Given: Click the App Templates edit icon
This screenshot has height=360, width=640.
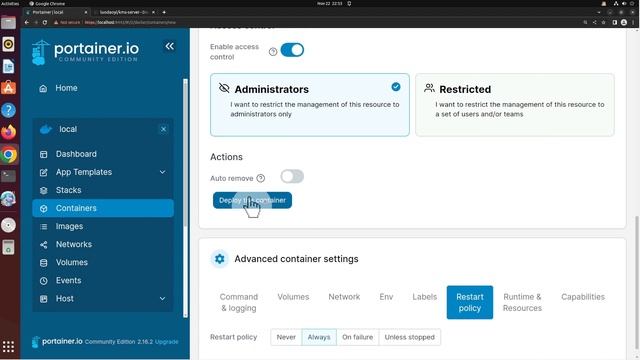Looking at the screenshot, I should [x=43, y=172].
